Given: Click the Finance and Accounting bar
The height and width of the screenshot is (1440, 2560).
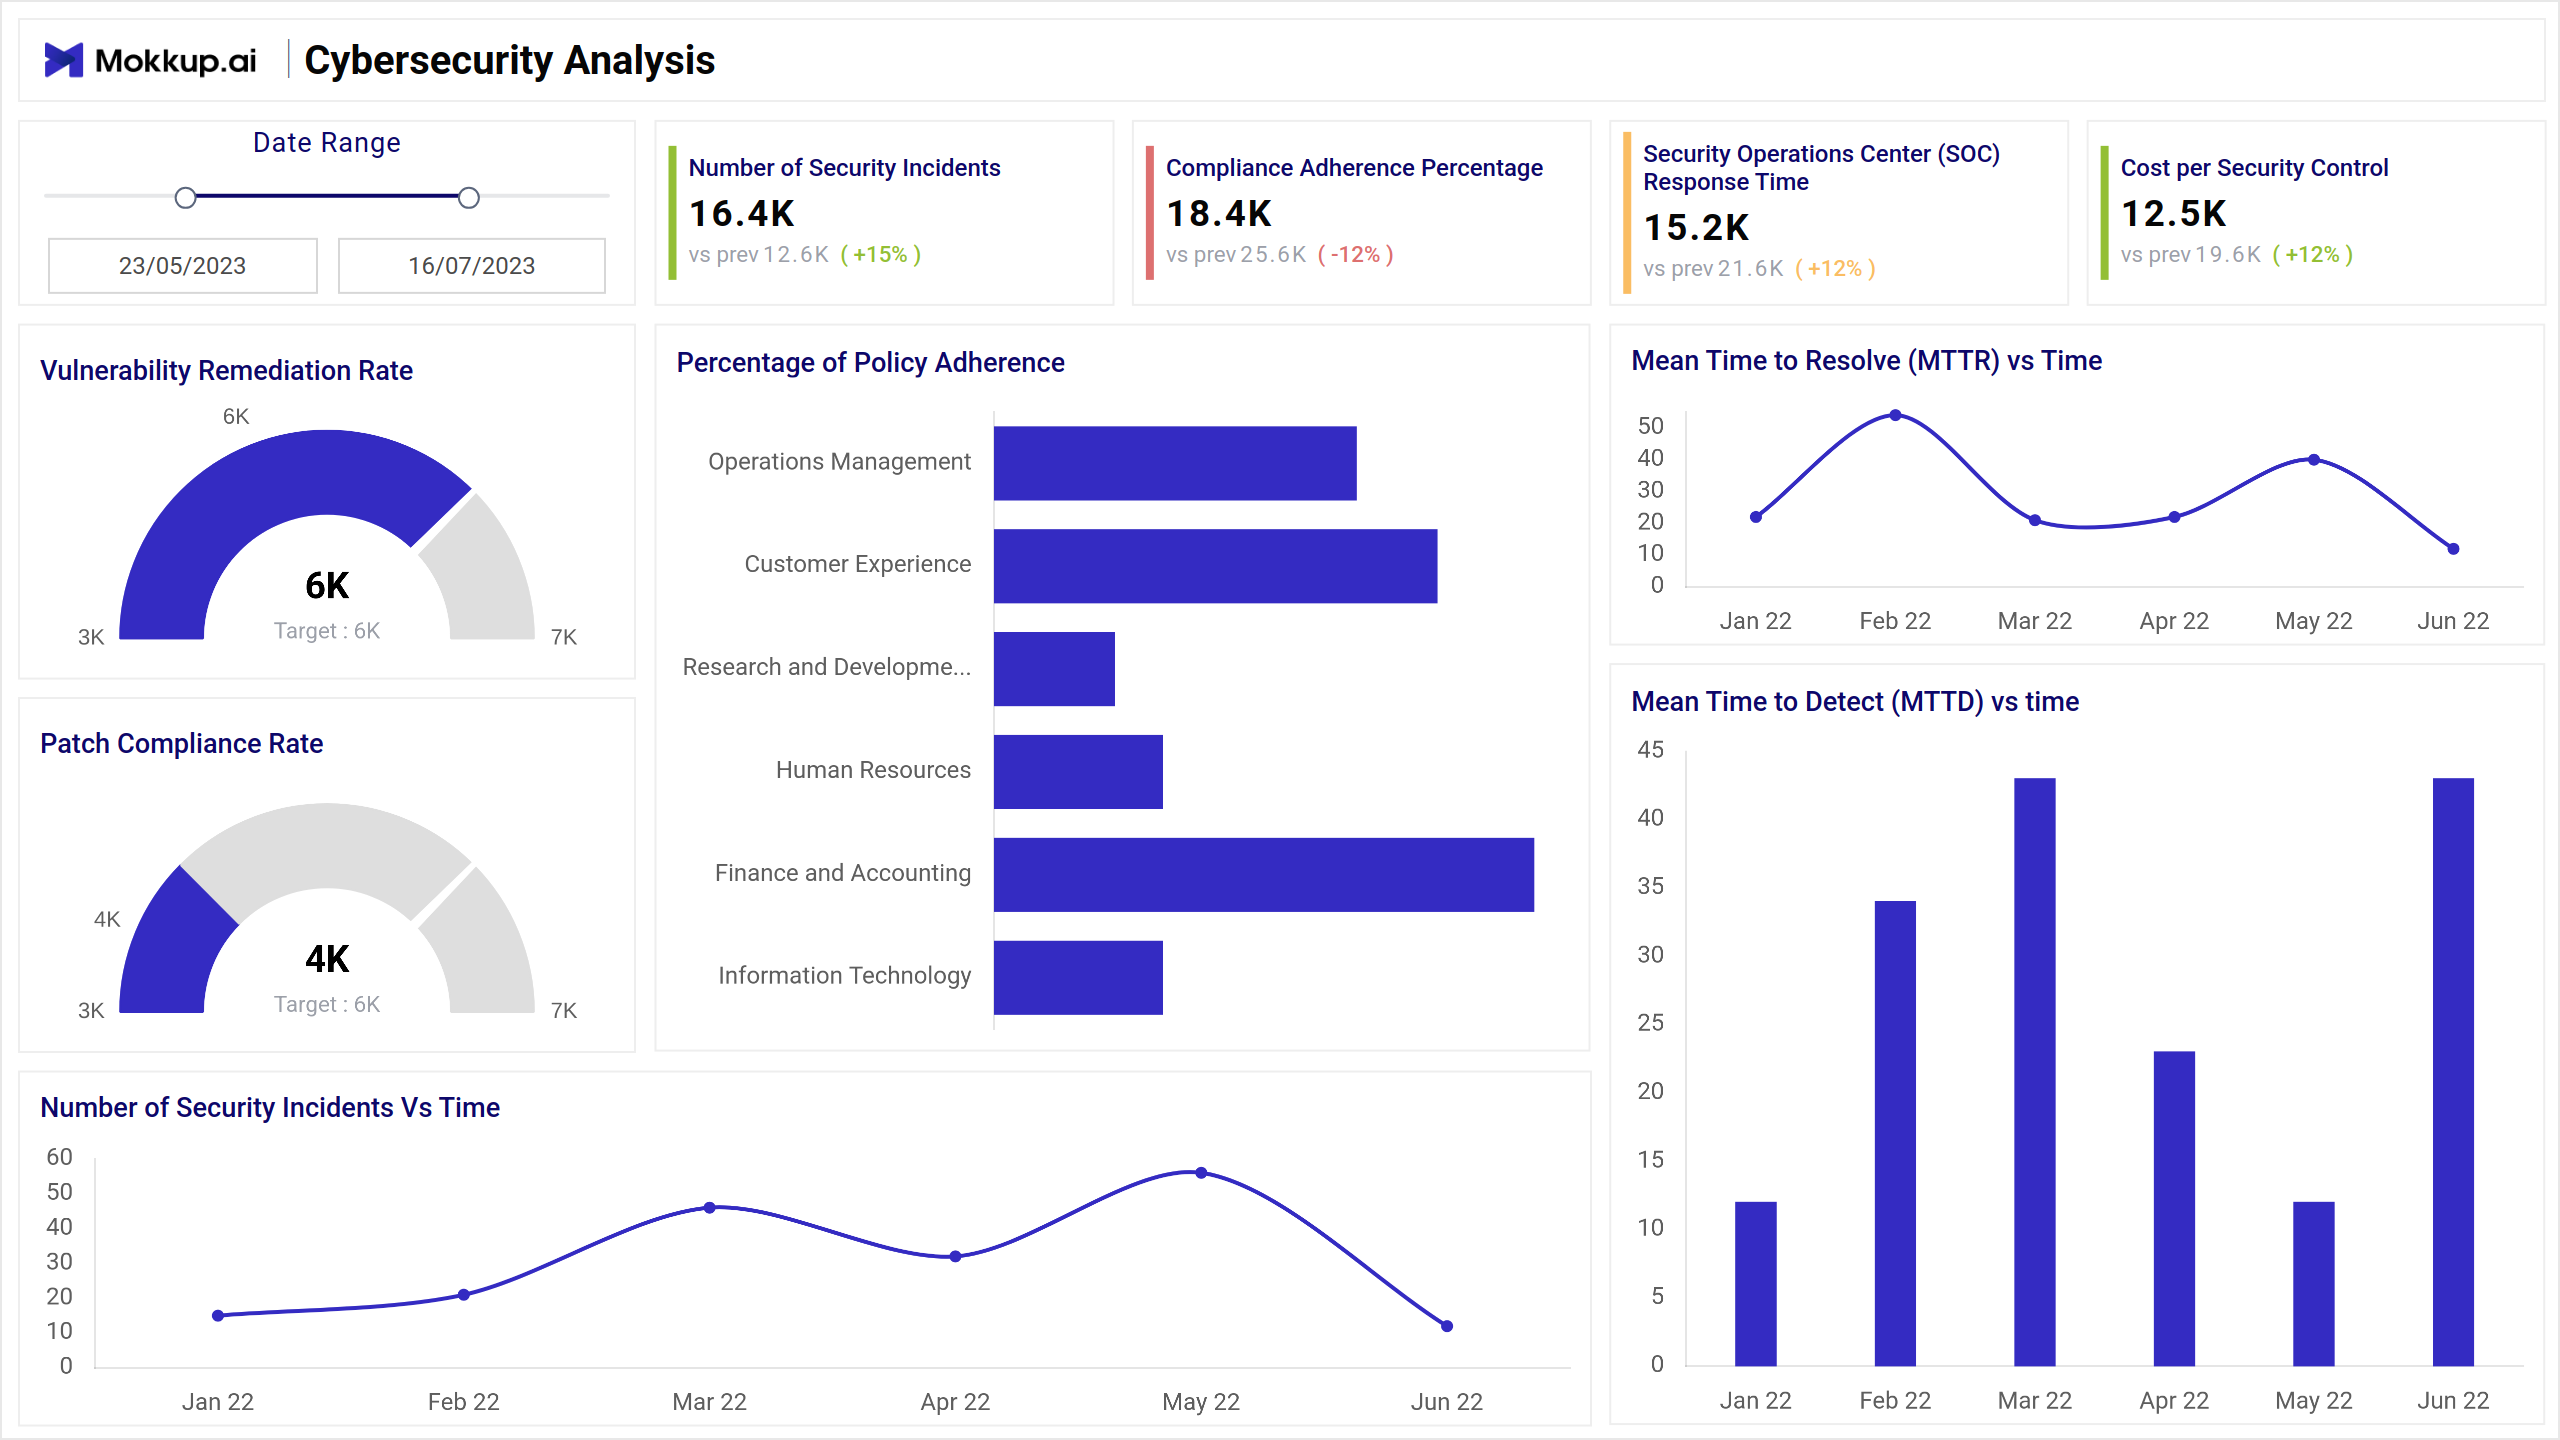Looking at the screenshot, I should (1264, 875).
